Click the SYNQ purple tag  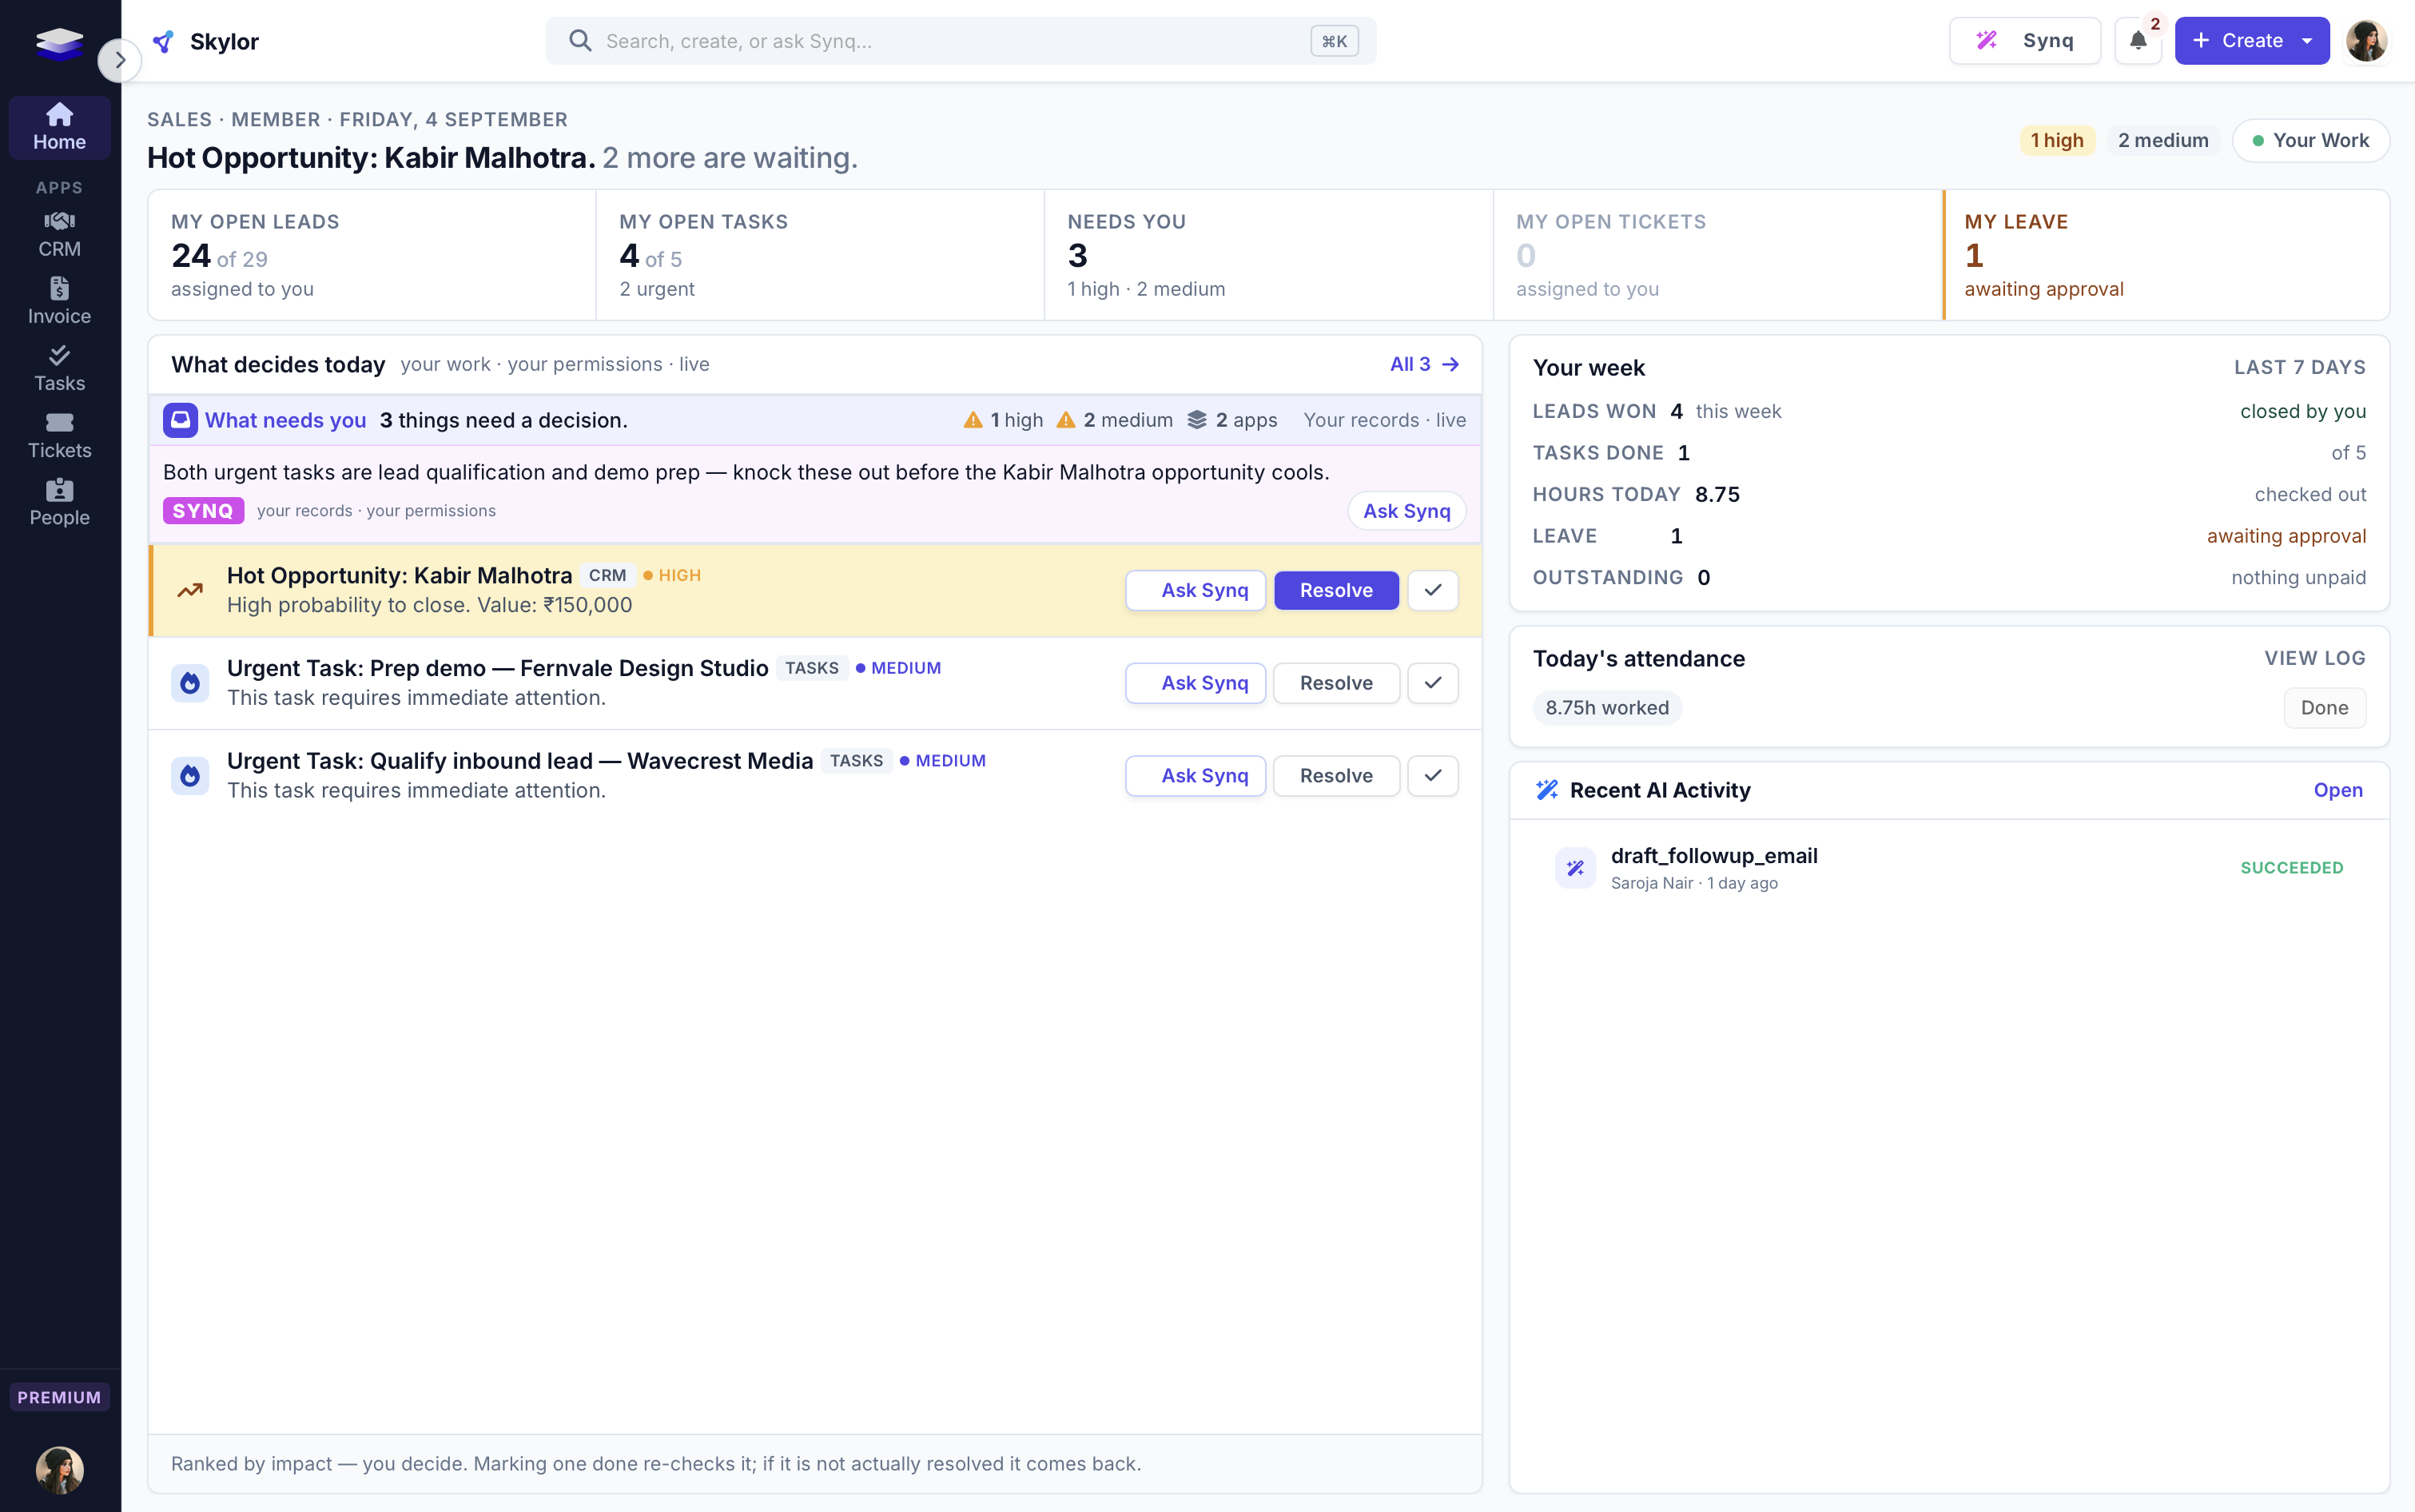point(203,511)
